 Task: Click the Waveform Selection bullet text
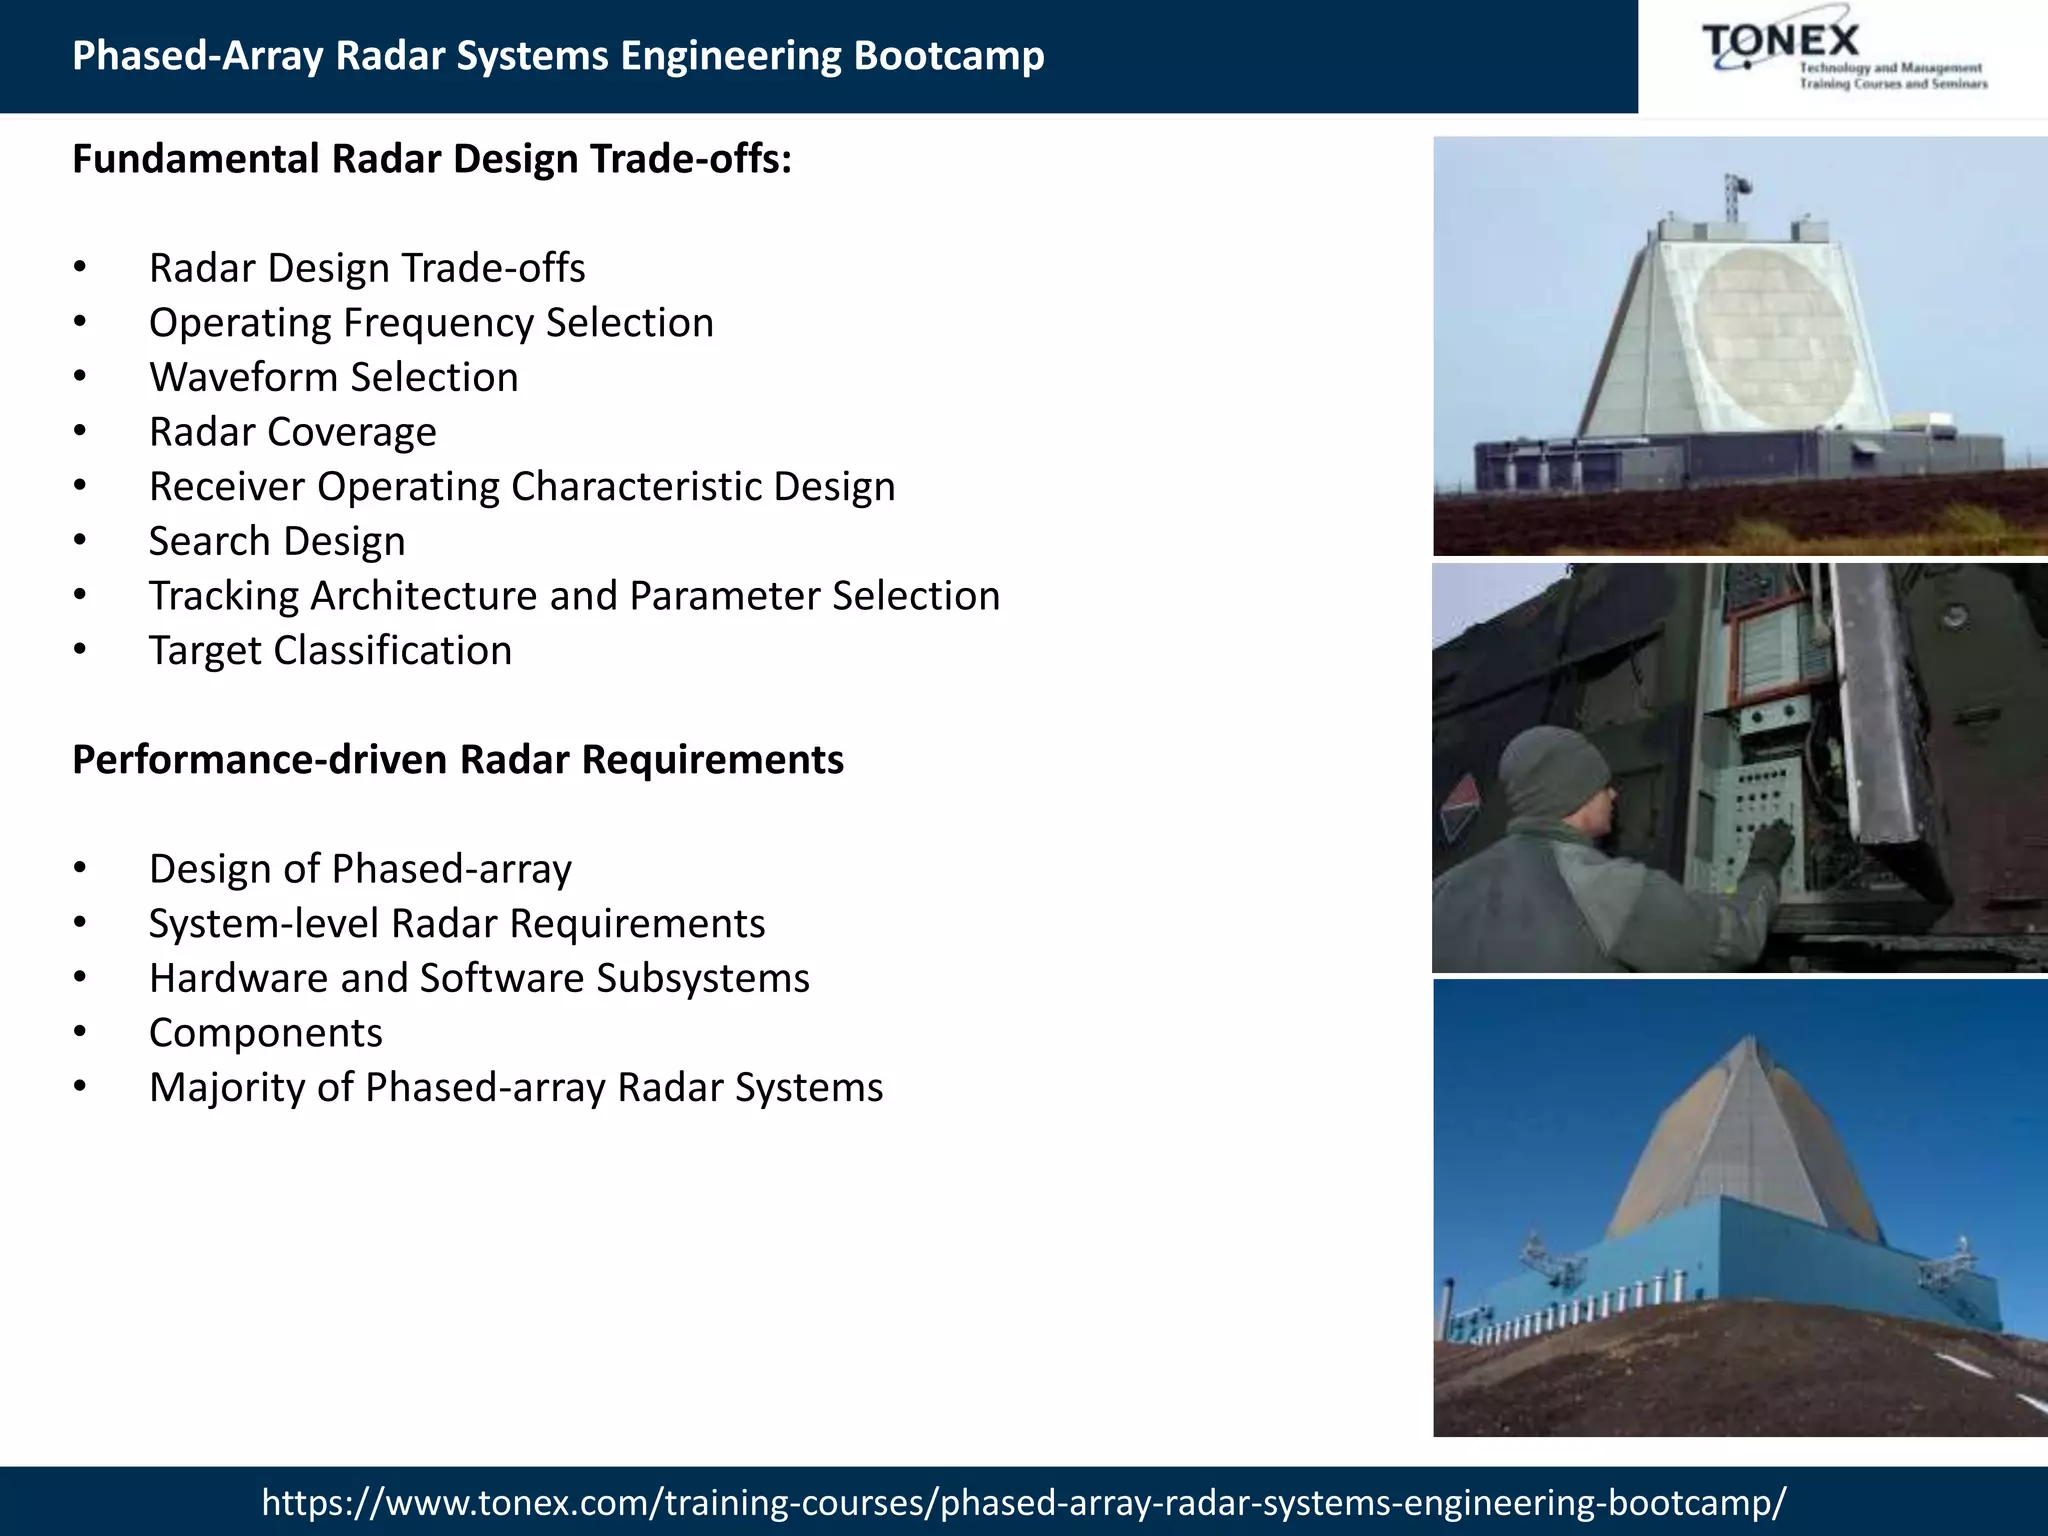333,378
